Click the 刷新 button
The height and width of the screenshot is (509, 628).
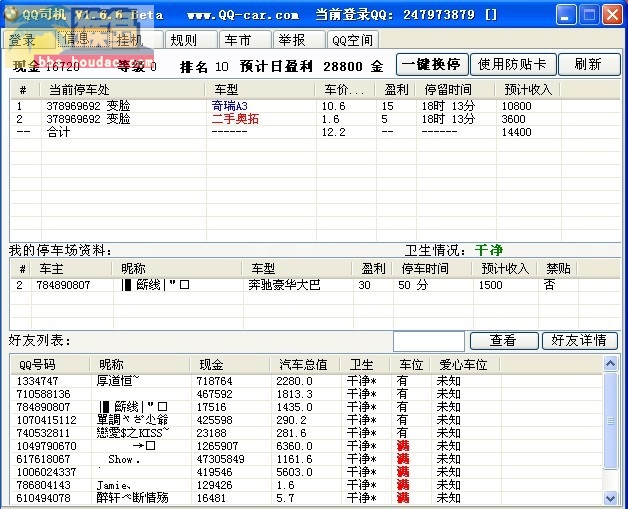(589, 64)
